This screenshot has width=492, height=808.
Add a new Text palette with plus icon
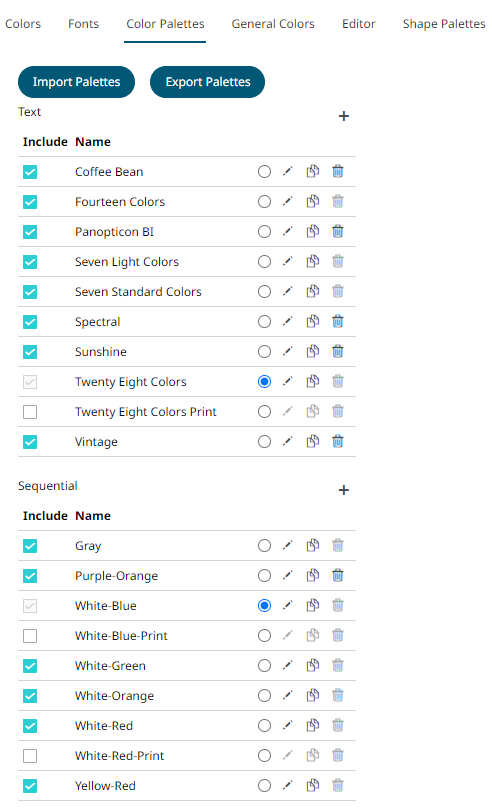click(344, 116)
